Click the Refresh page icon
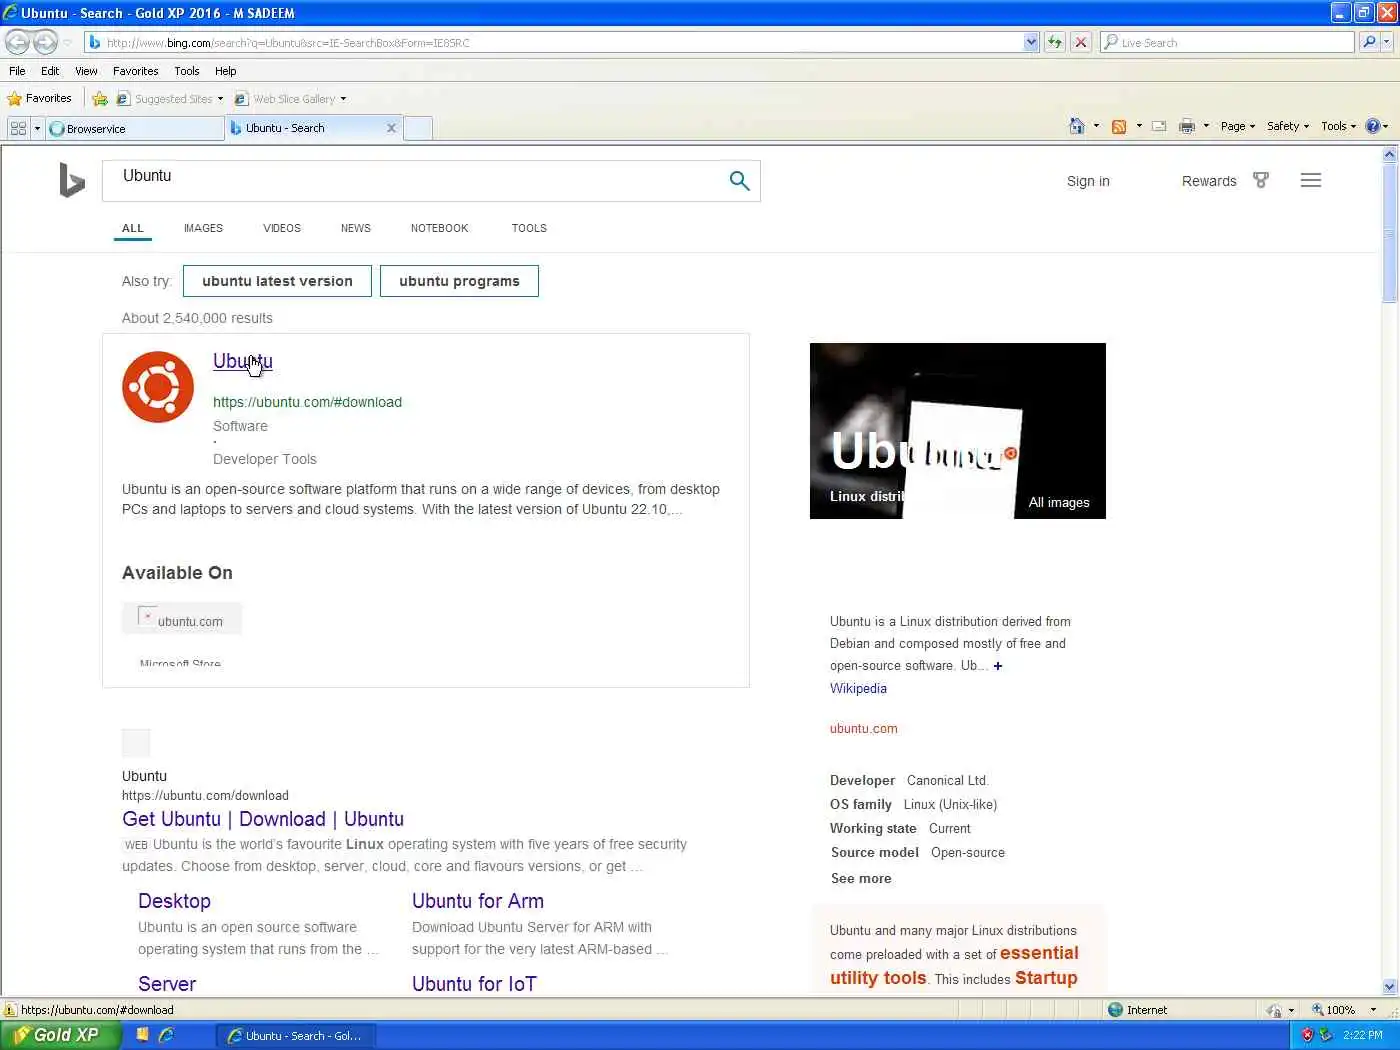Image resolution: width=1400 pixels, height=1050 pixels. pyautogui.click(x=1054, y=42)
